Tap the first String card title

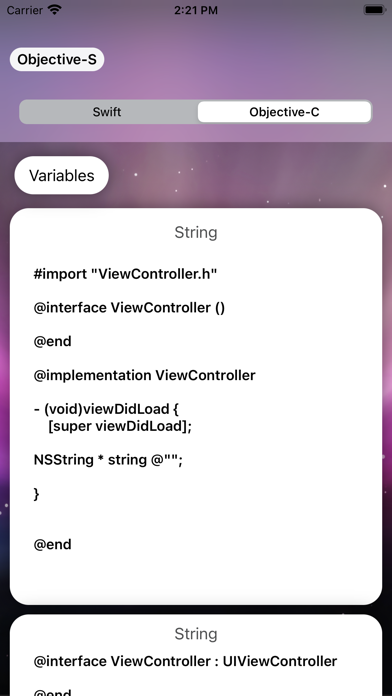pyautogui.click(x=196, y=232)
